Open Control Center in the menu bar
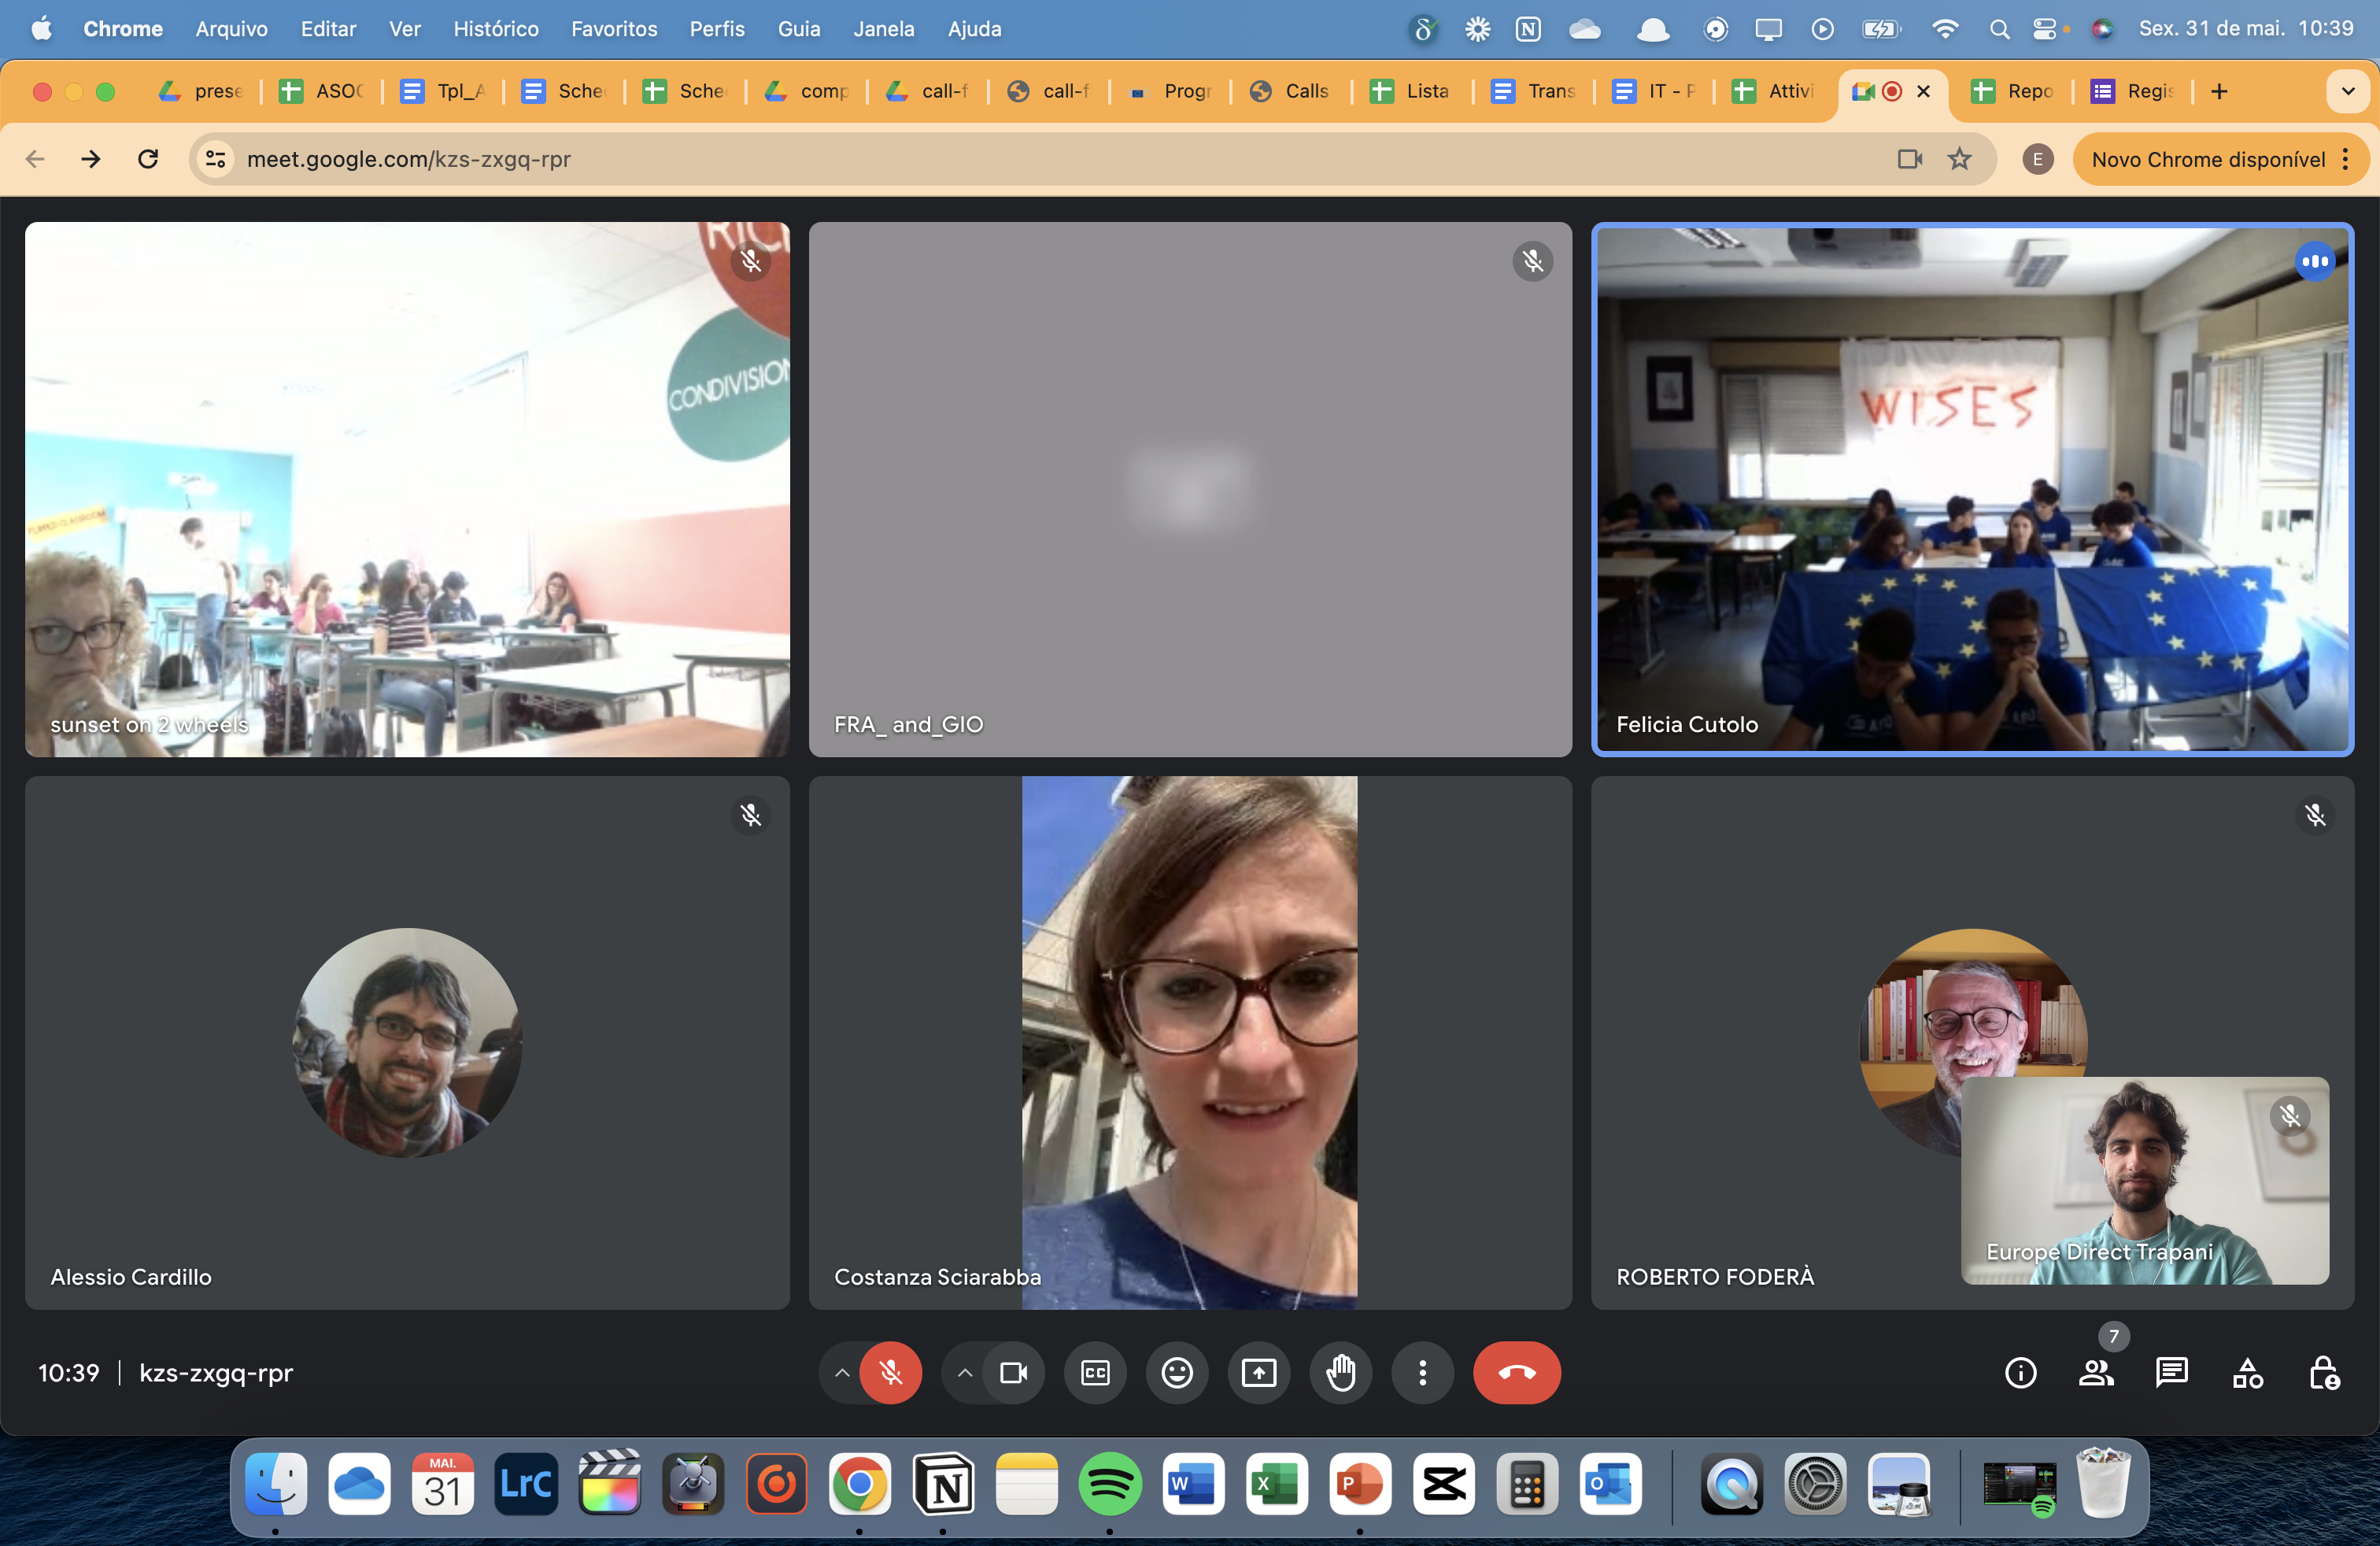 pyautogui.click(x=2045, y=29)
